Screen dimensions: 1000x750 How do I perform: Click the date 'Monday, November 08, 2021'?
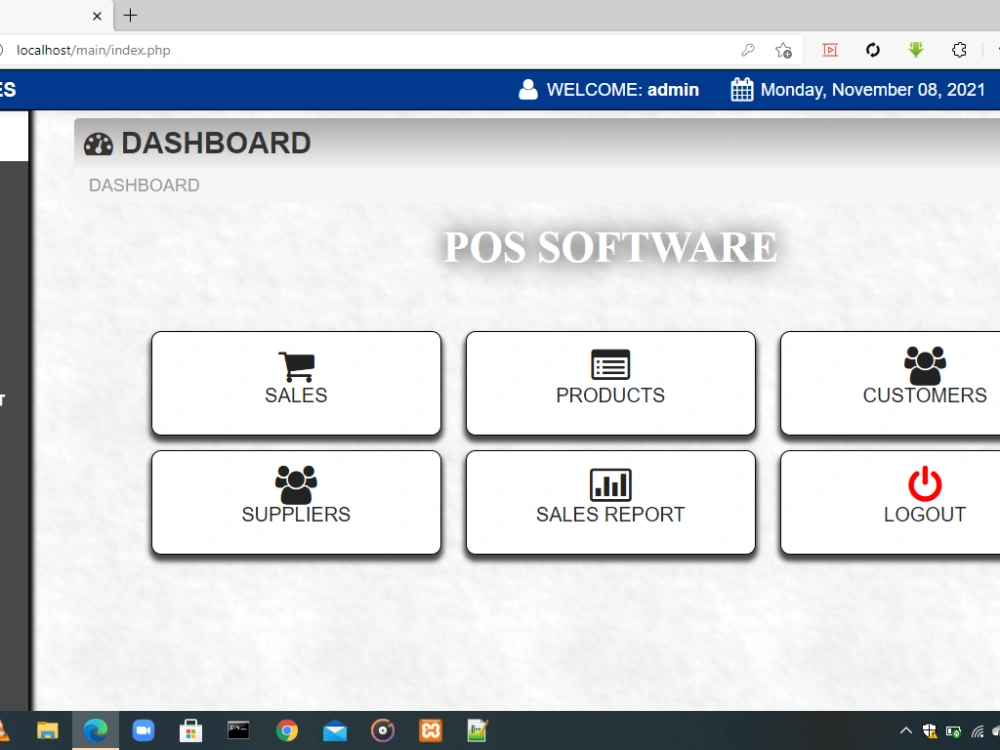[873, 90]
